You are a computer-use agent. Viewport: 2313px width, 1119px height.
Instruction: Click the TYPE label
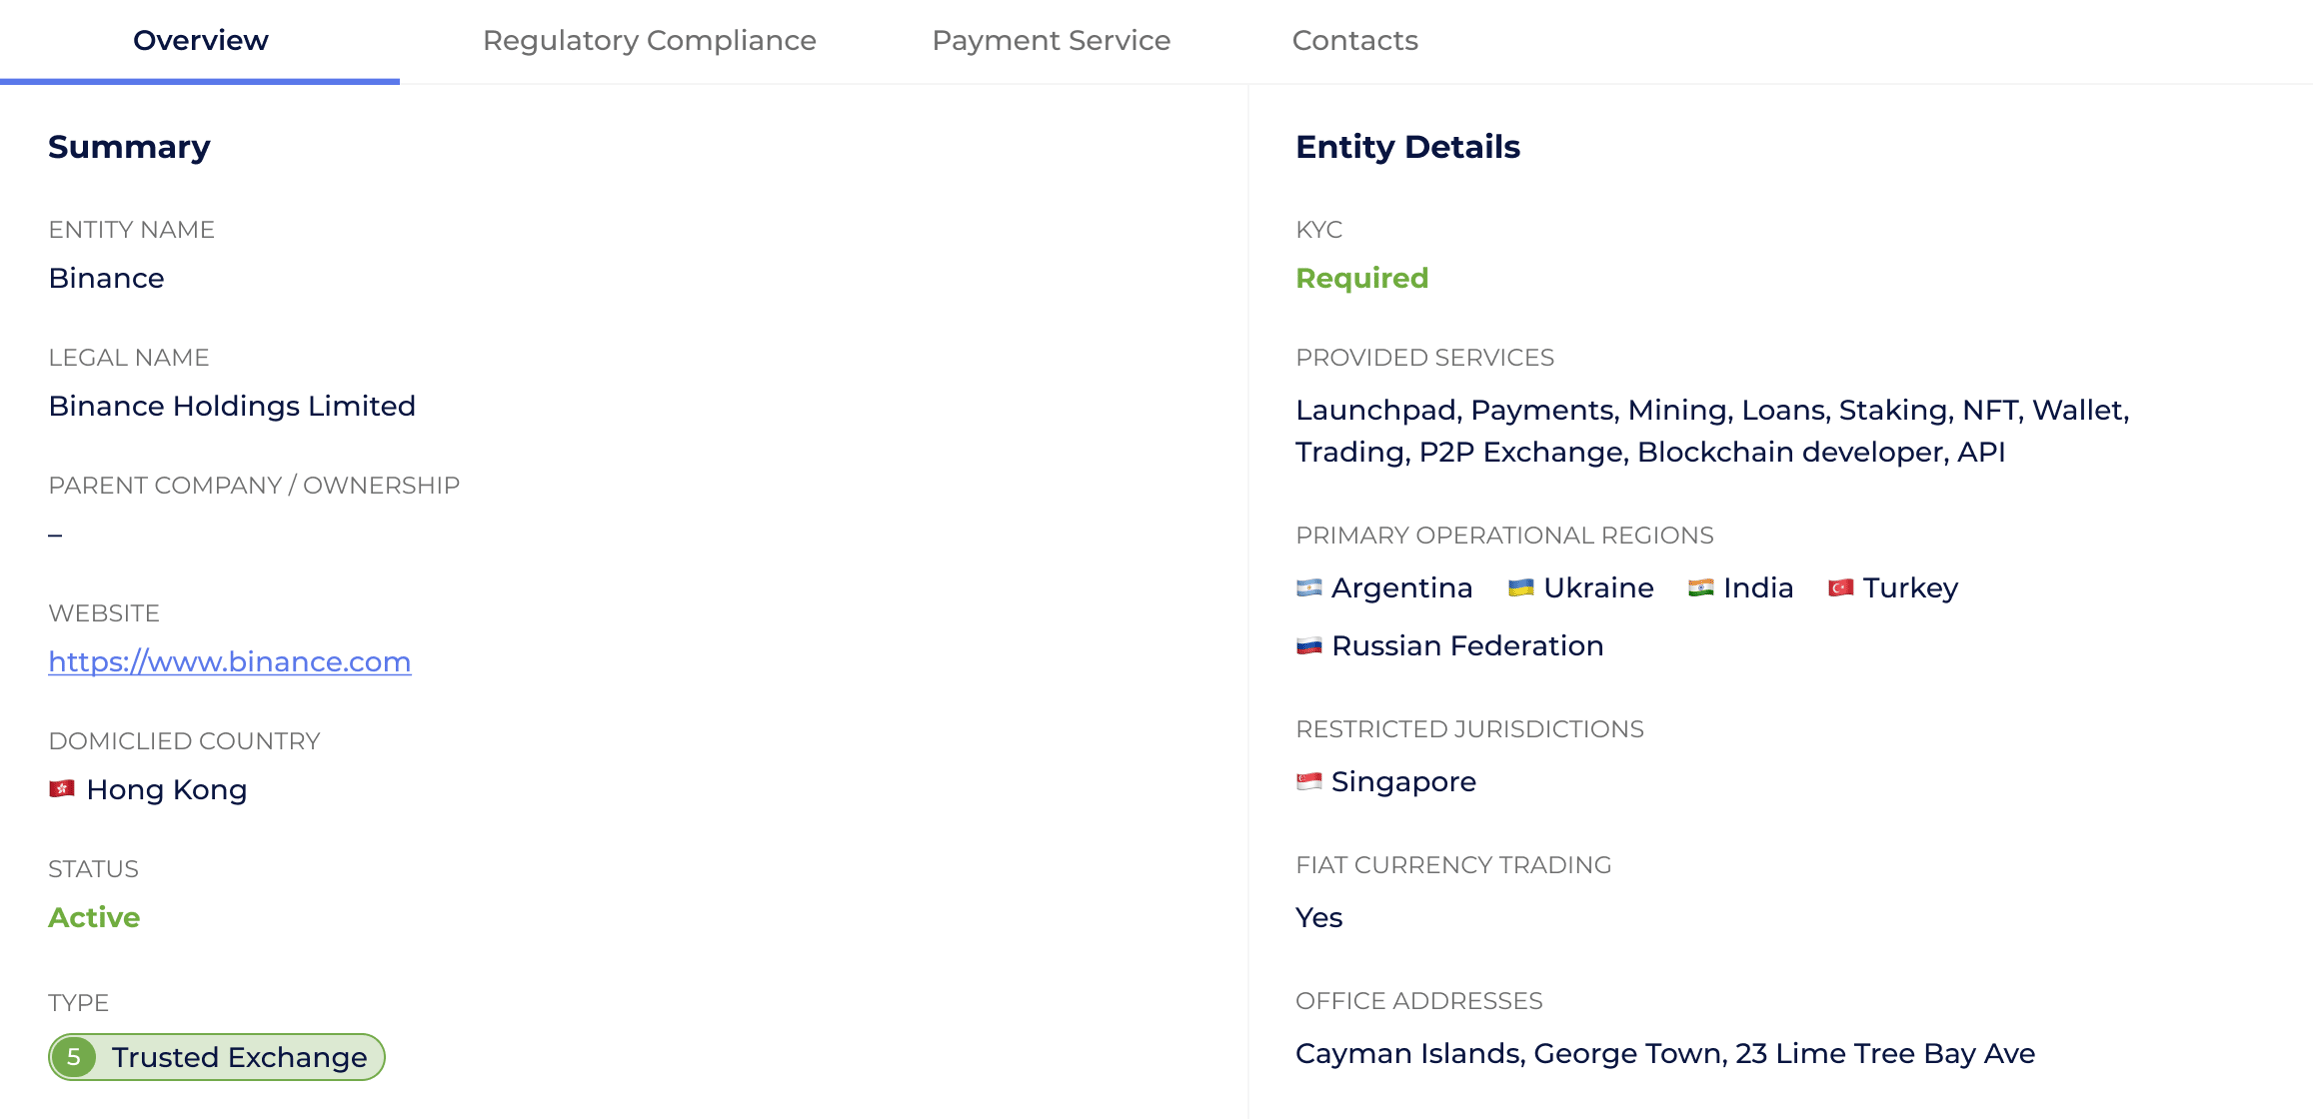(x=78, y=1002)
